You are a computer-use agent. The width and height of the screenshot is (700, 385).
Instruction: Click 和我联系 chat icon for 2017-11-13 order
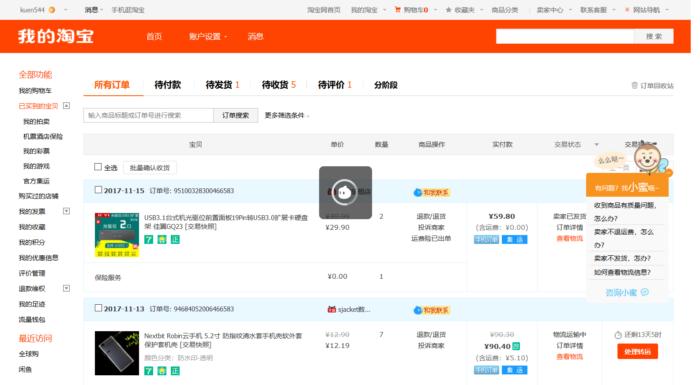pyautogui.click(x=417, y=310)
